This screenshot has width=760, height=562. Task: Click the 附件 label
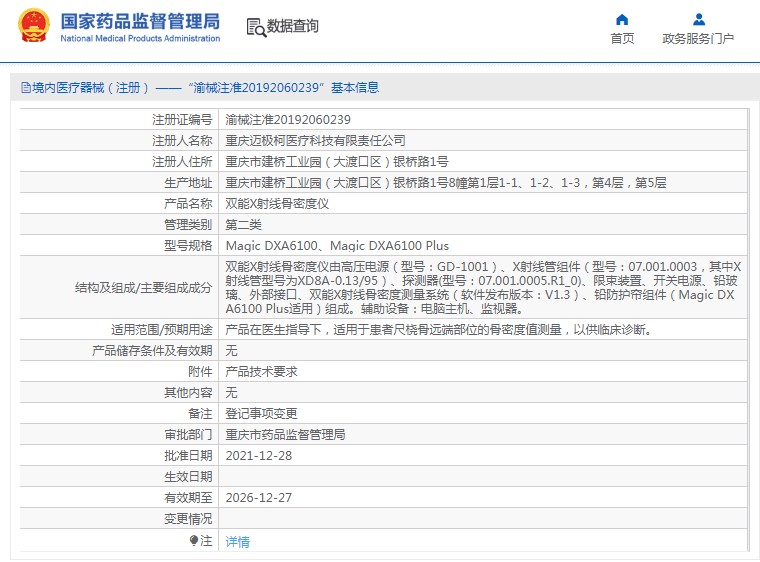tap(200, 372)
